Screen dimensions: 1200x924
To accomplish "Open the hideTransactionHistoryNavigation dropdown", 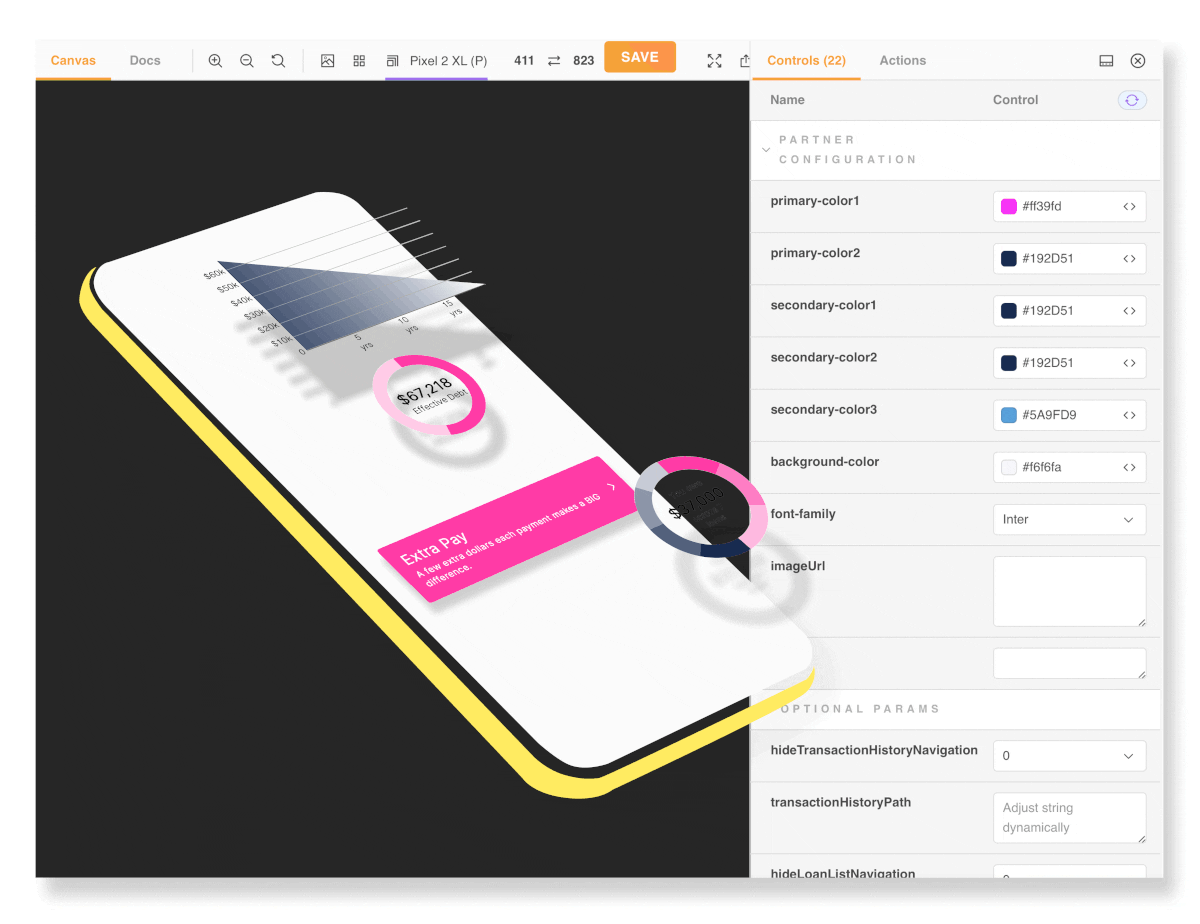I will (1069, 756).
